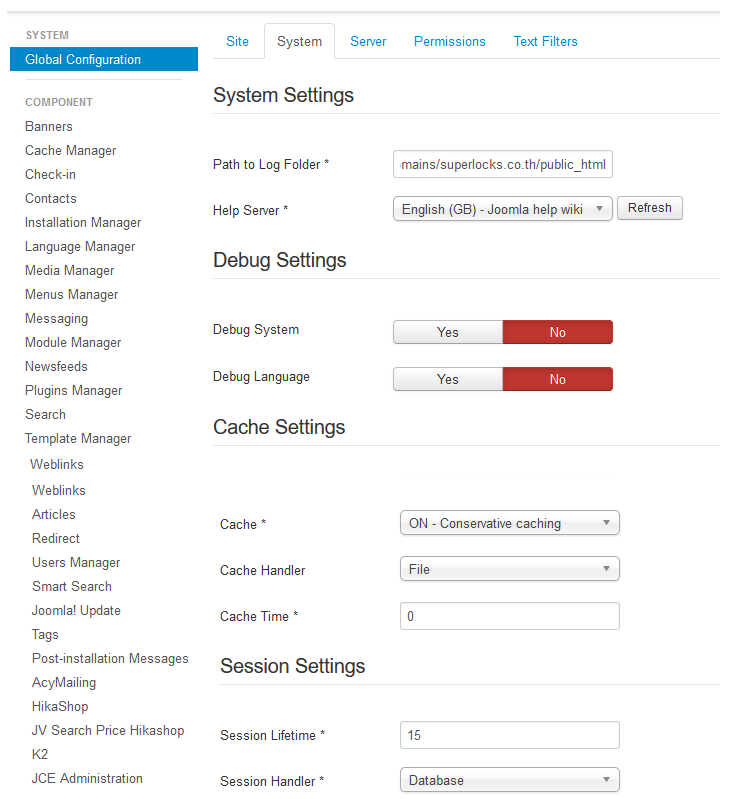The height and width of the screenshot is (799, 739).
Task: Set Debug Language to Yes
Action: point(448,379)
